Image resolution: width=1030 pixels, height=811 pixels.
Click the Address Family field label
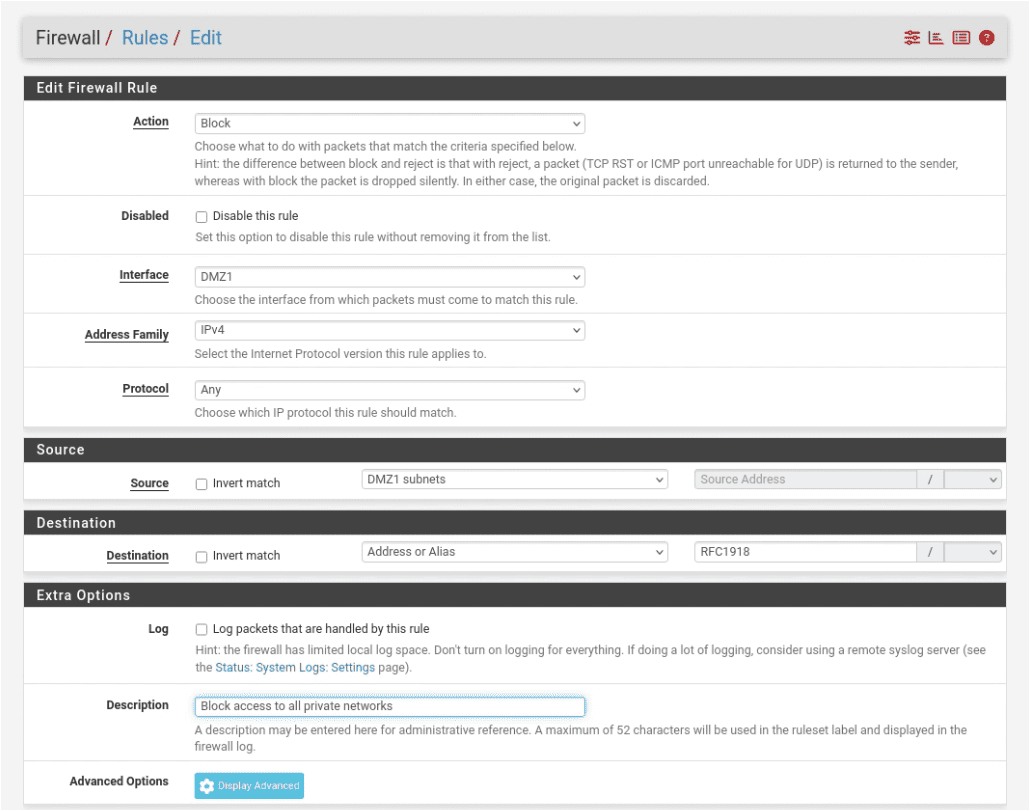(127, 334)
